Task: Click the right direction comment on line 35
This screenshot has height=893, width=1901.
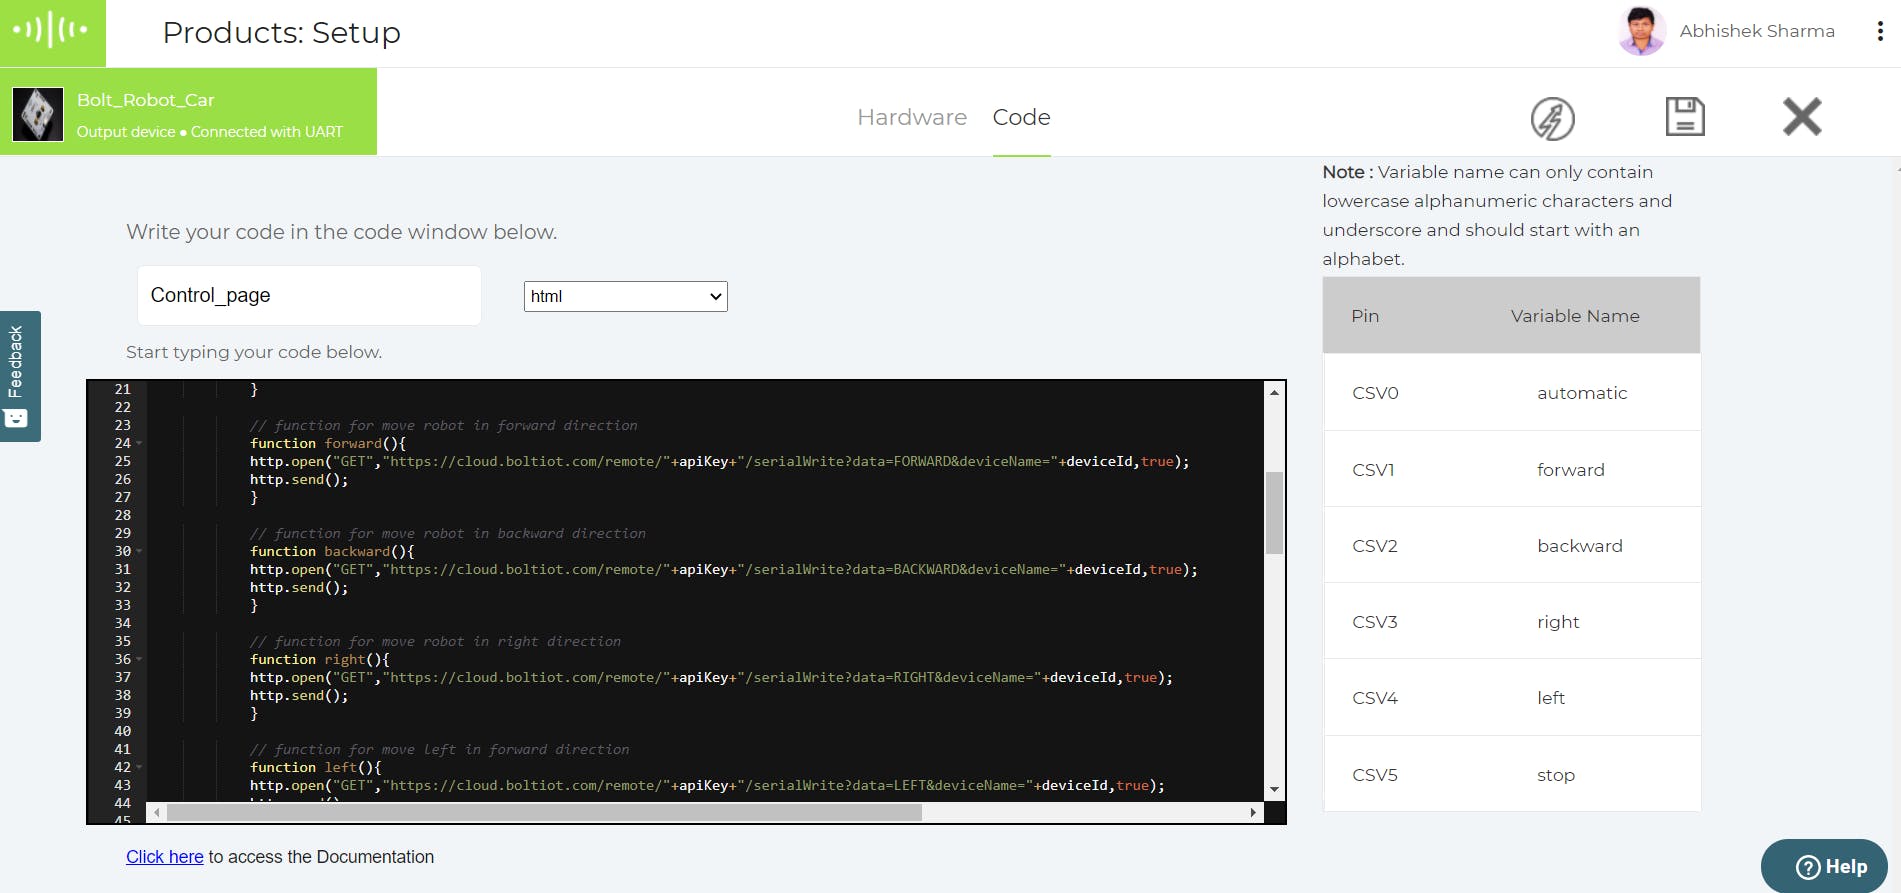Action: tap(435, 641)
